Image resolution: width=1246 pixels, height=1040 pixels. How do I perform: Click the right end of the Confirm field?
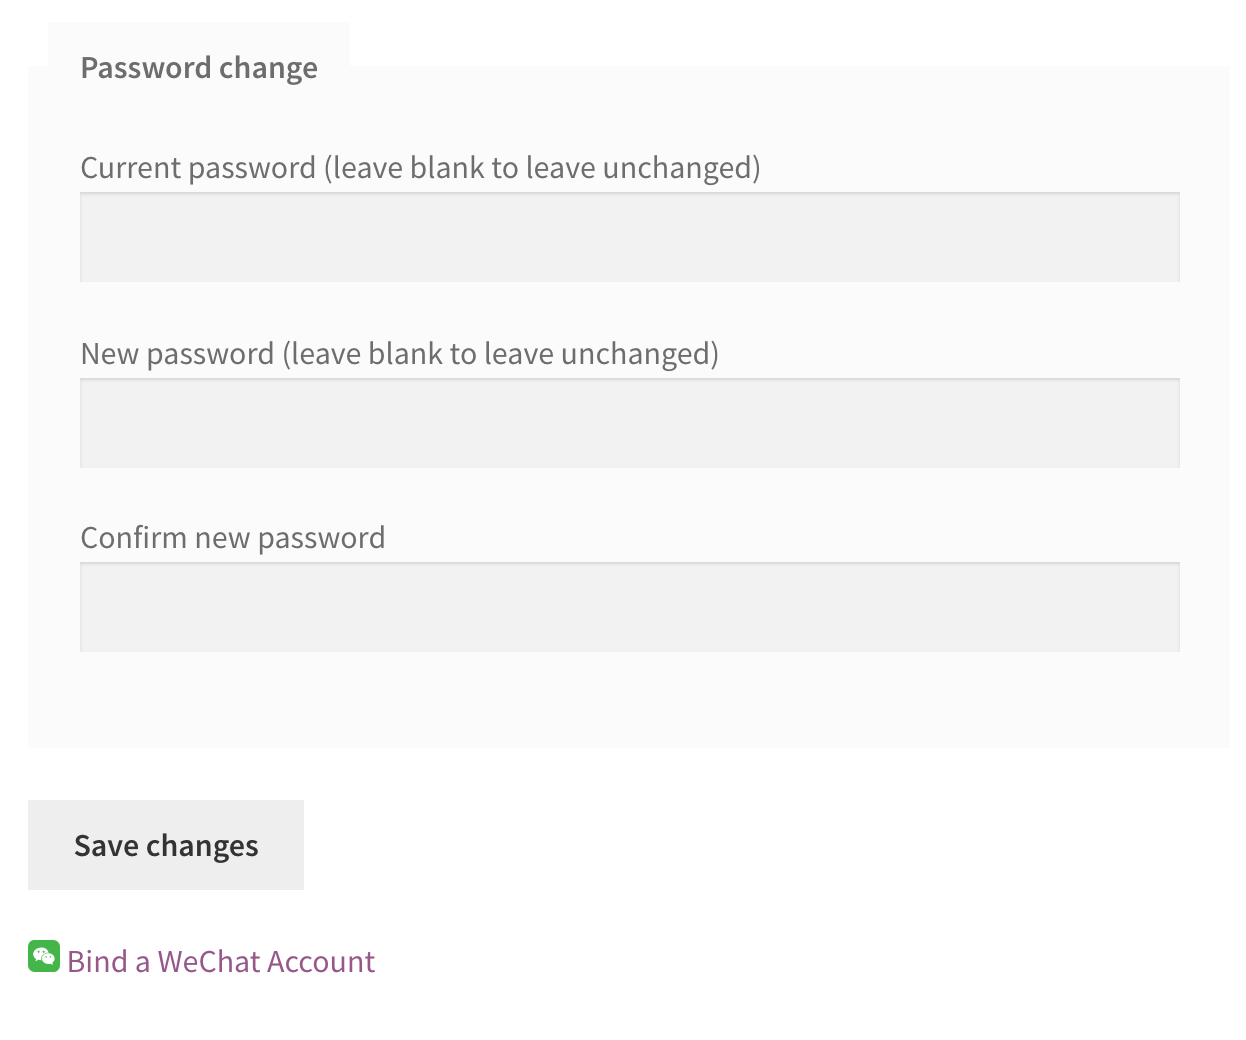1150,607
